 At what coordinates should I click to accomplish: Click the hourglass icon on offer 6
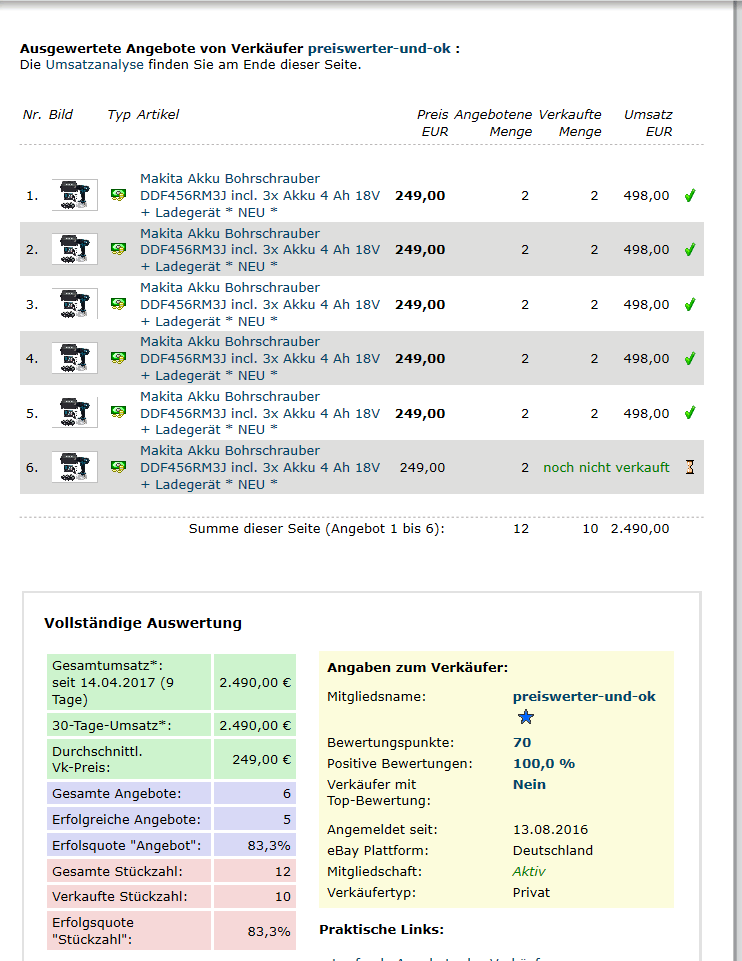689,467
